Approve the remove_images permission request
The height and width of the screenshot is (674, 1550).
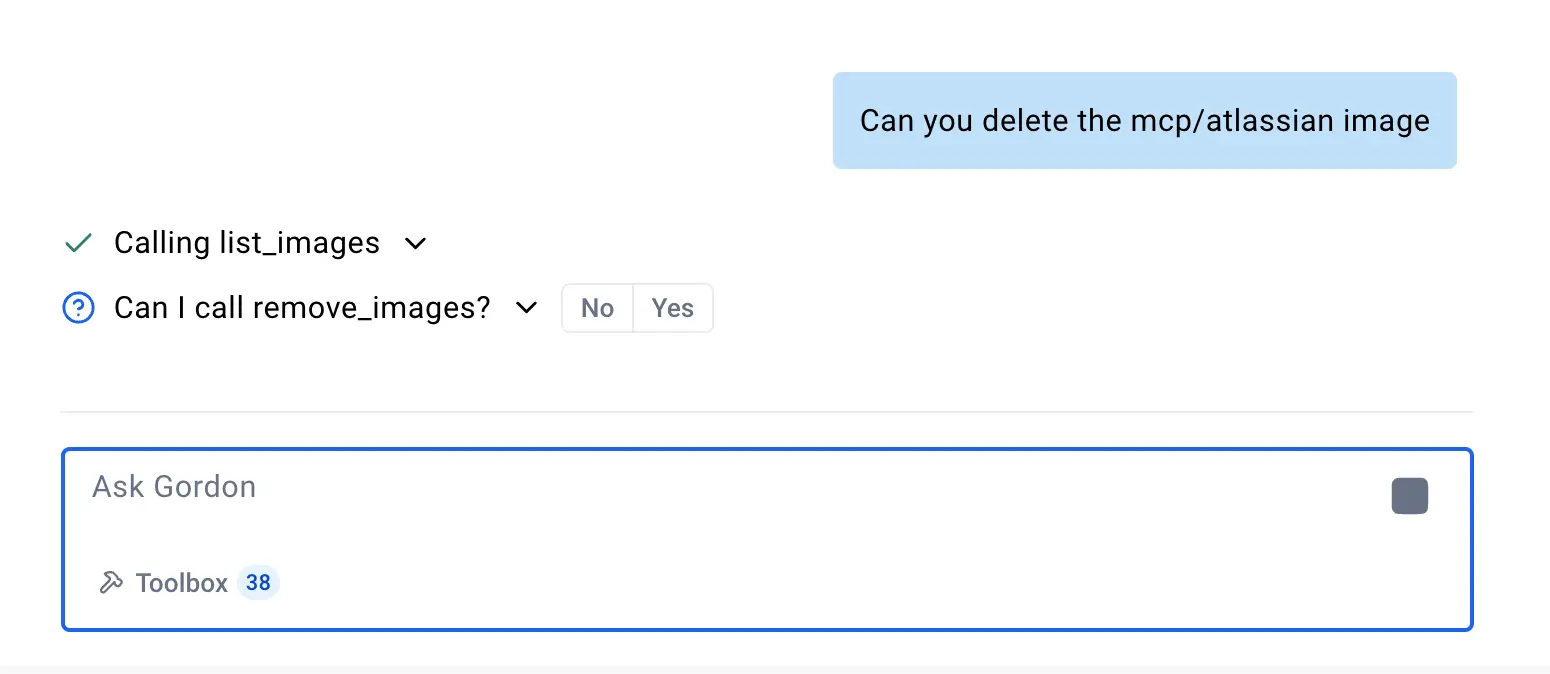672,308
